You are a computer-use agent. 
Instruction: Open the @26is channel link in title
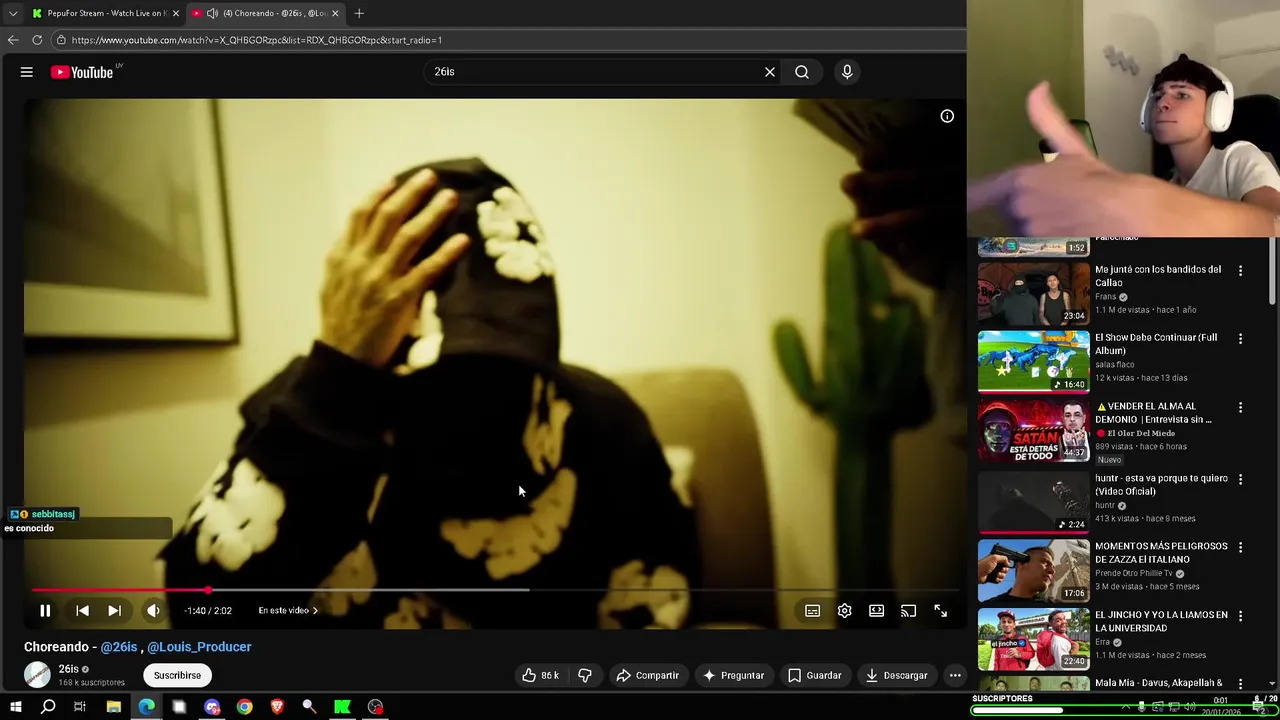coord(119,647)
